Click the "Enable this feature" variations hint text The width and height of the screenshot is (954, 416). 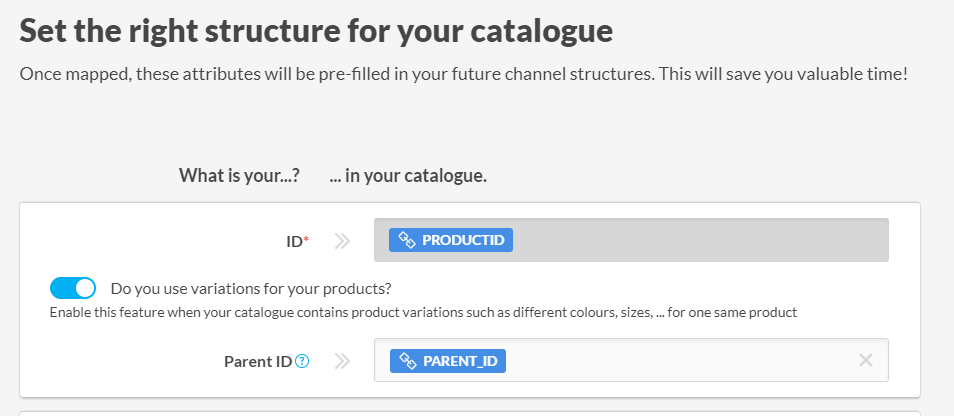tap(423, 313)
